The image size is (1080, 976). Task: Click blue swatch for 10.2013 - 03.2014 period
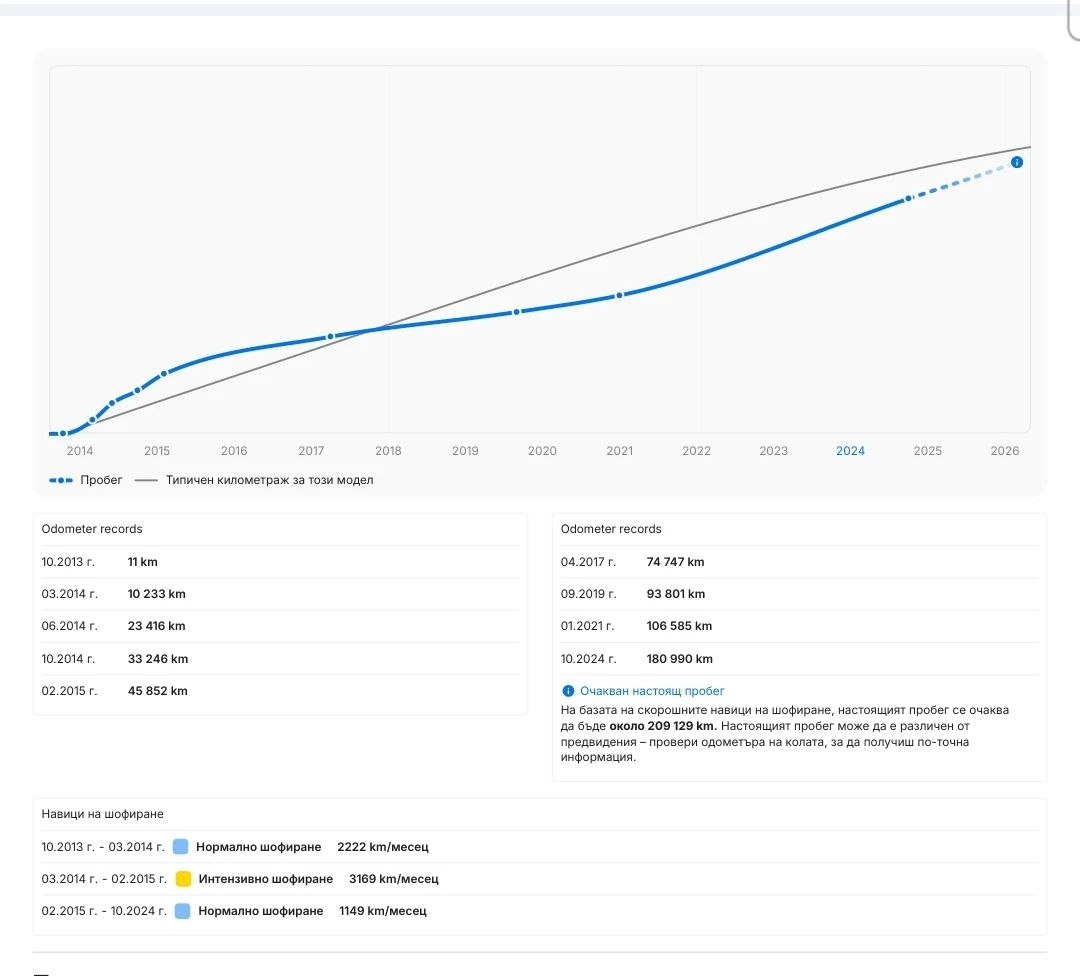[x=180, y=847]
